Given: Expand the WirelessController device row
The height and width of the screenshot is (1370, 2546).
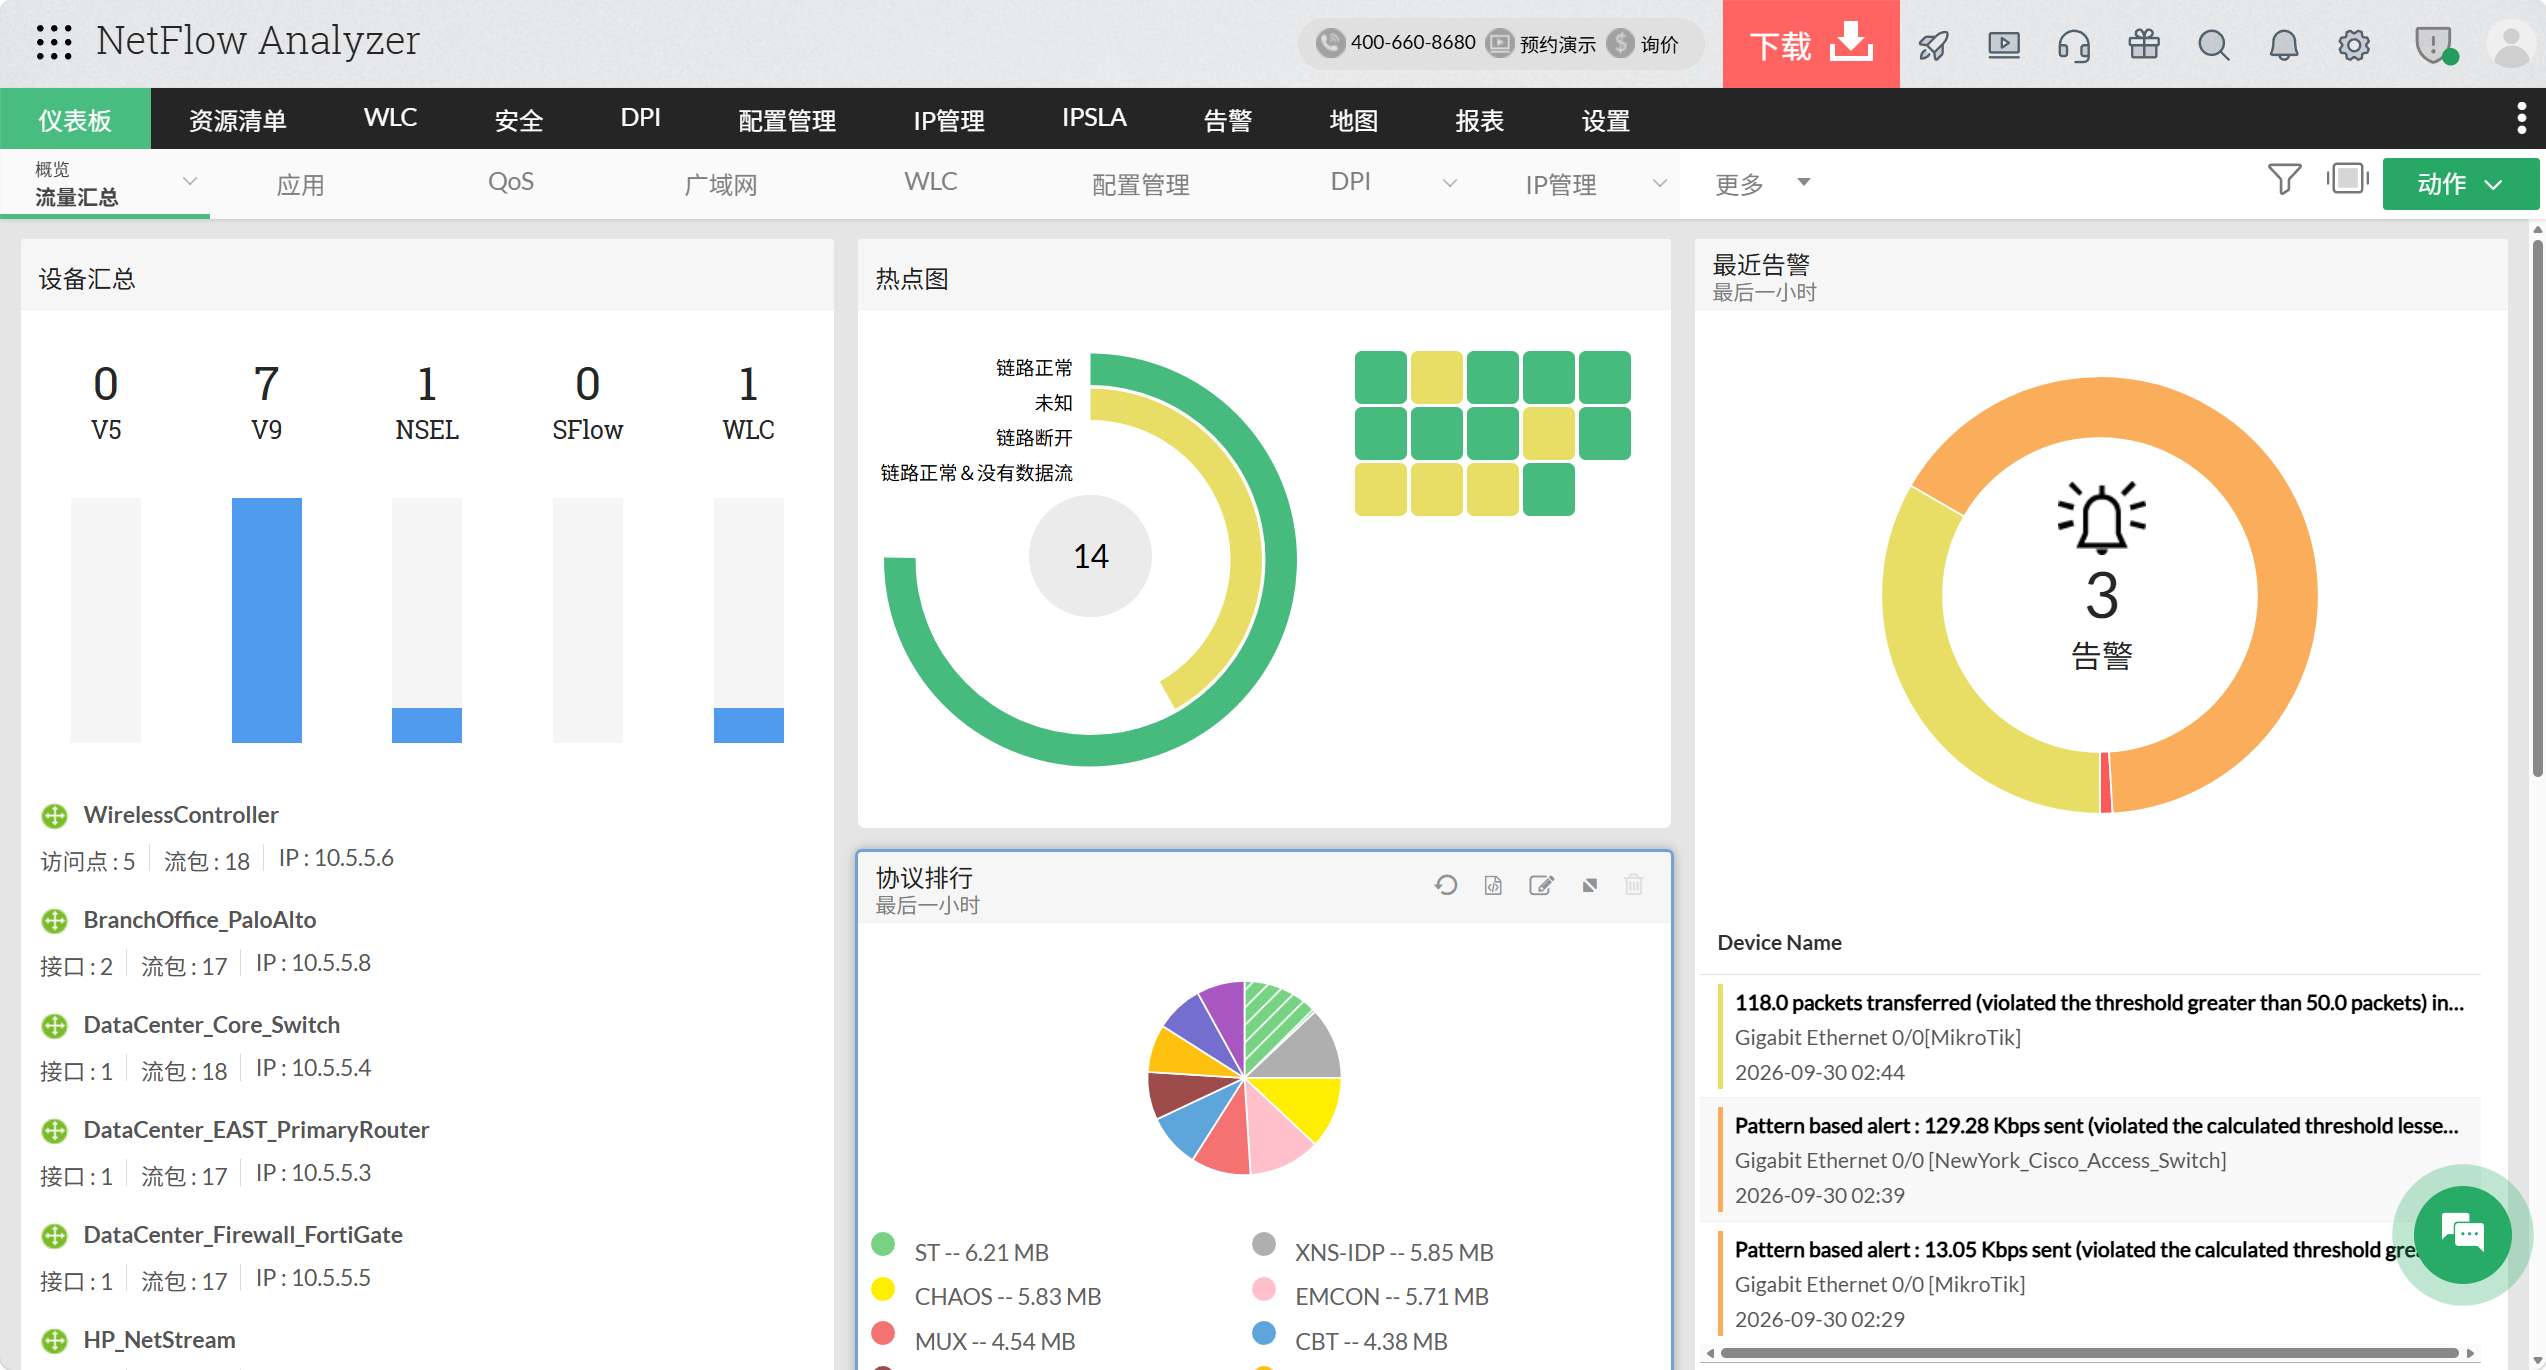Looking at the screenshot, I should [x=54, y=816].
